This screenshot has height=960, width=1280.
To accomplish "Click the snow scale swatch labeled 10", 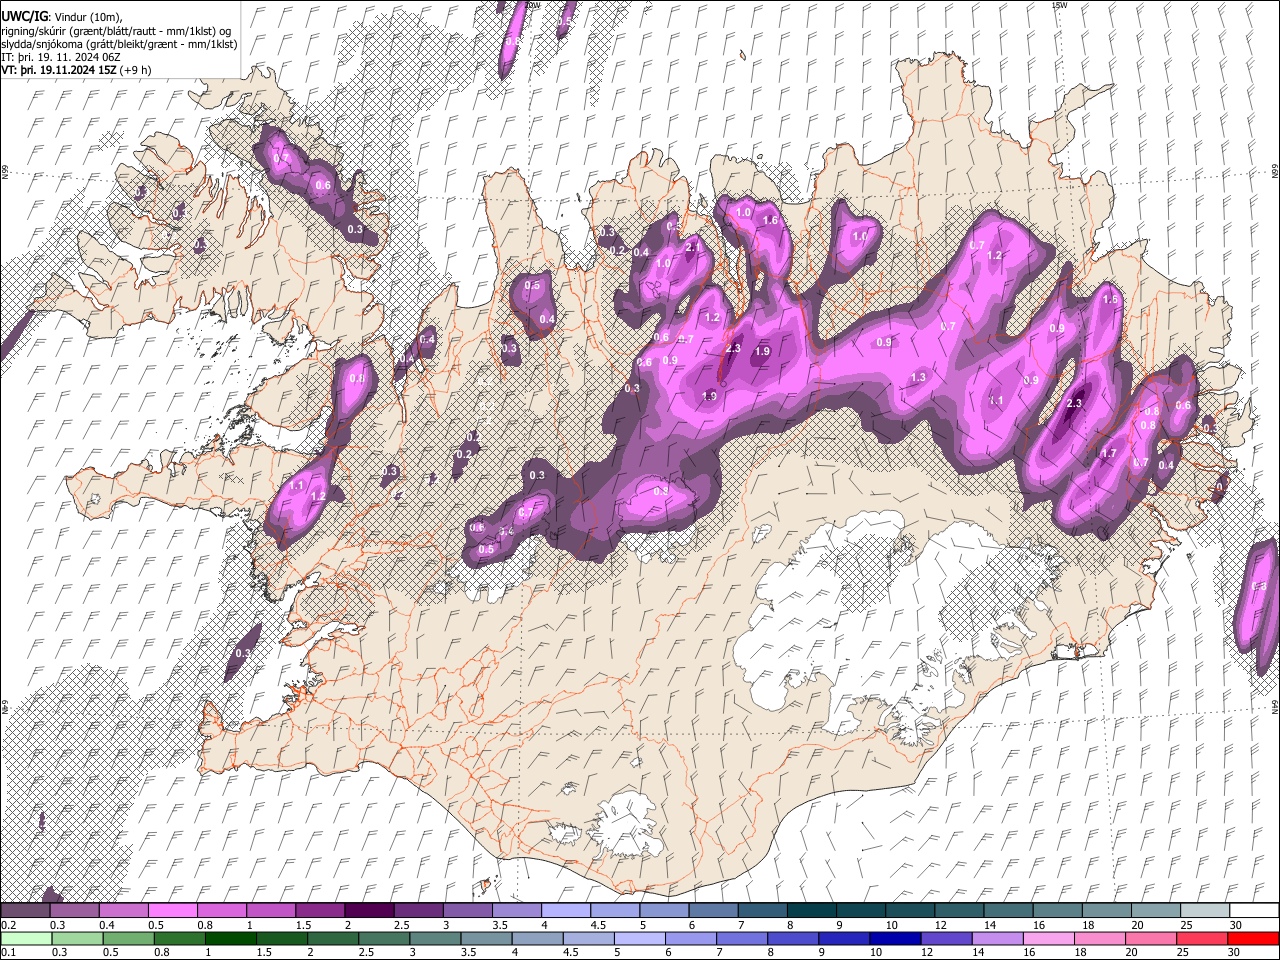I will (x=908, y=910).
